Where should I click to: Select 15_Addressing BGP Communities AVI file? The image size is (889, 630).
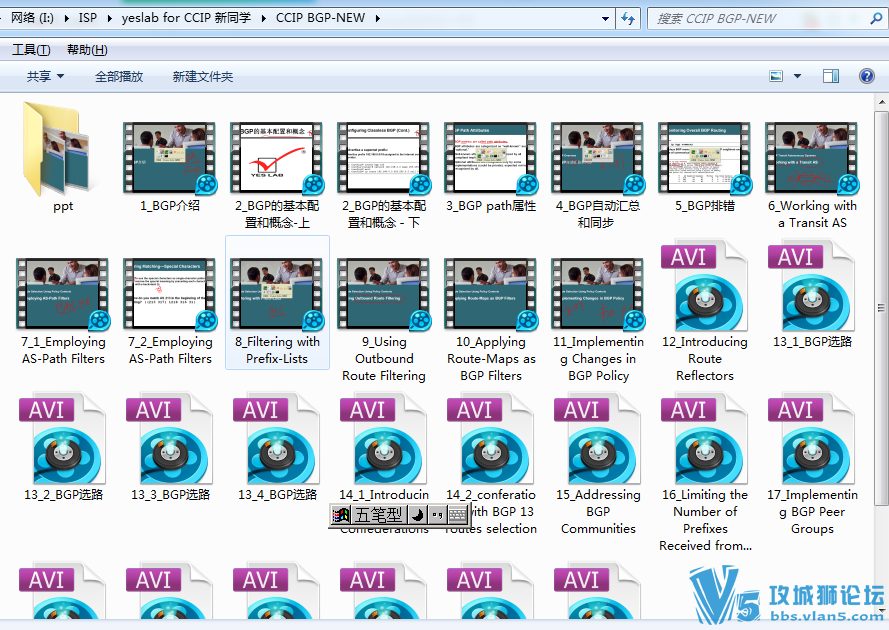pyautogui.click(x=598, y=465)
